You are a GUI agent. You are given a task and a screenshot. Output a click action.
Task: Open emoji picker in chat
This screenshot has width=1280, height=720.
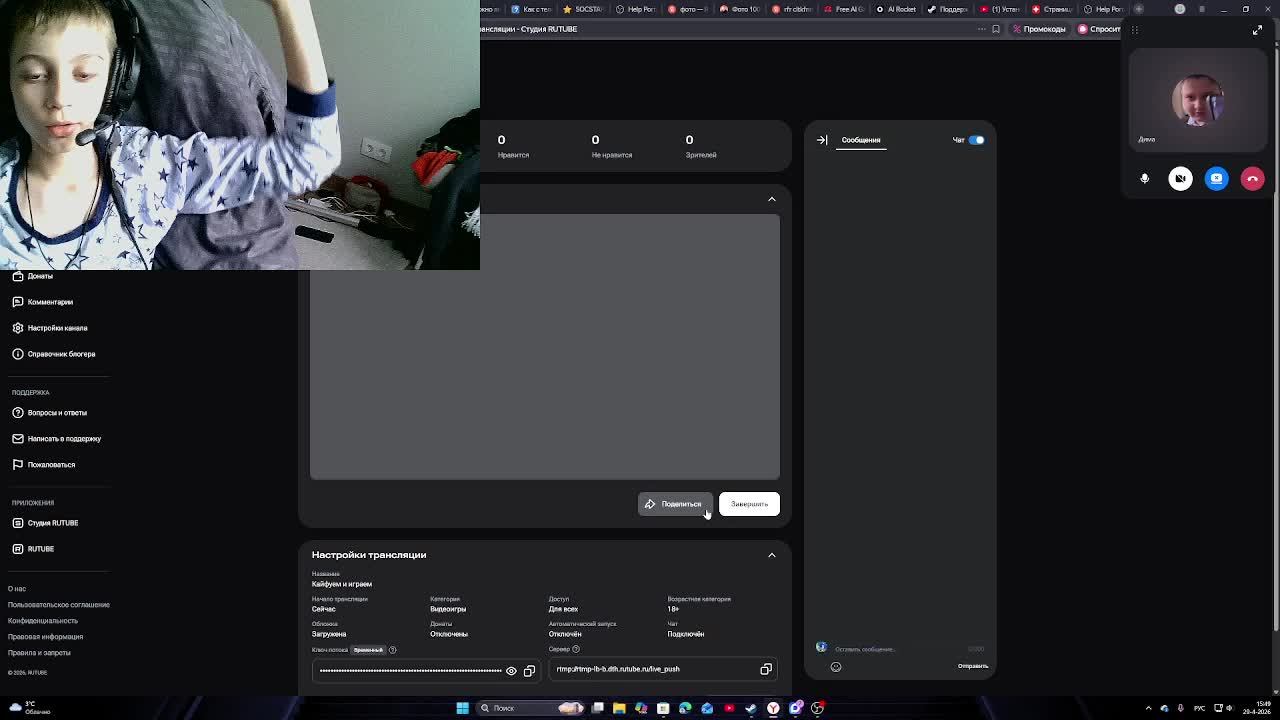[x=836, y=667]
